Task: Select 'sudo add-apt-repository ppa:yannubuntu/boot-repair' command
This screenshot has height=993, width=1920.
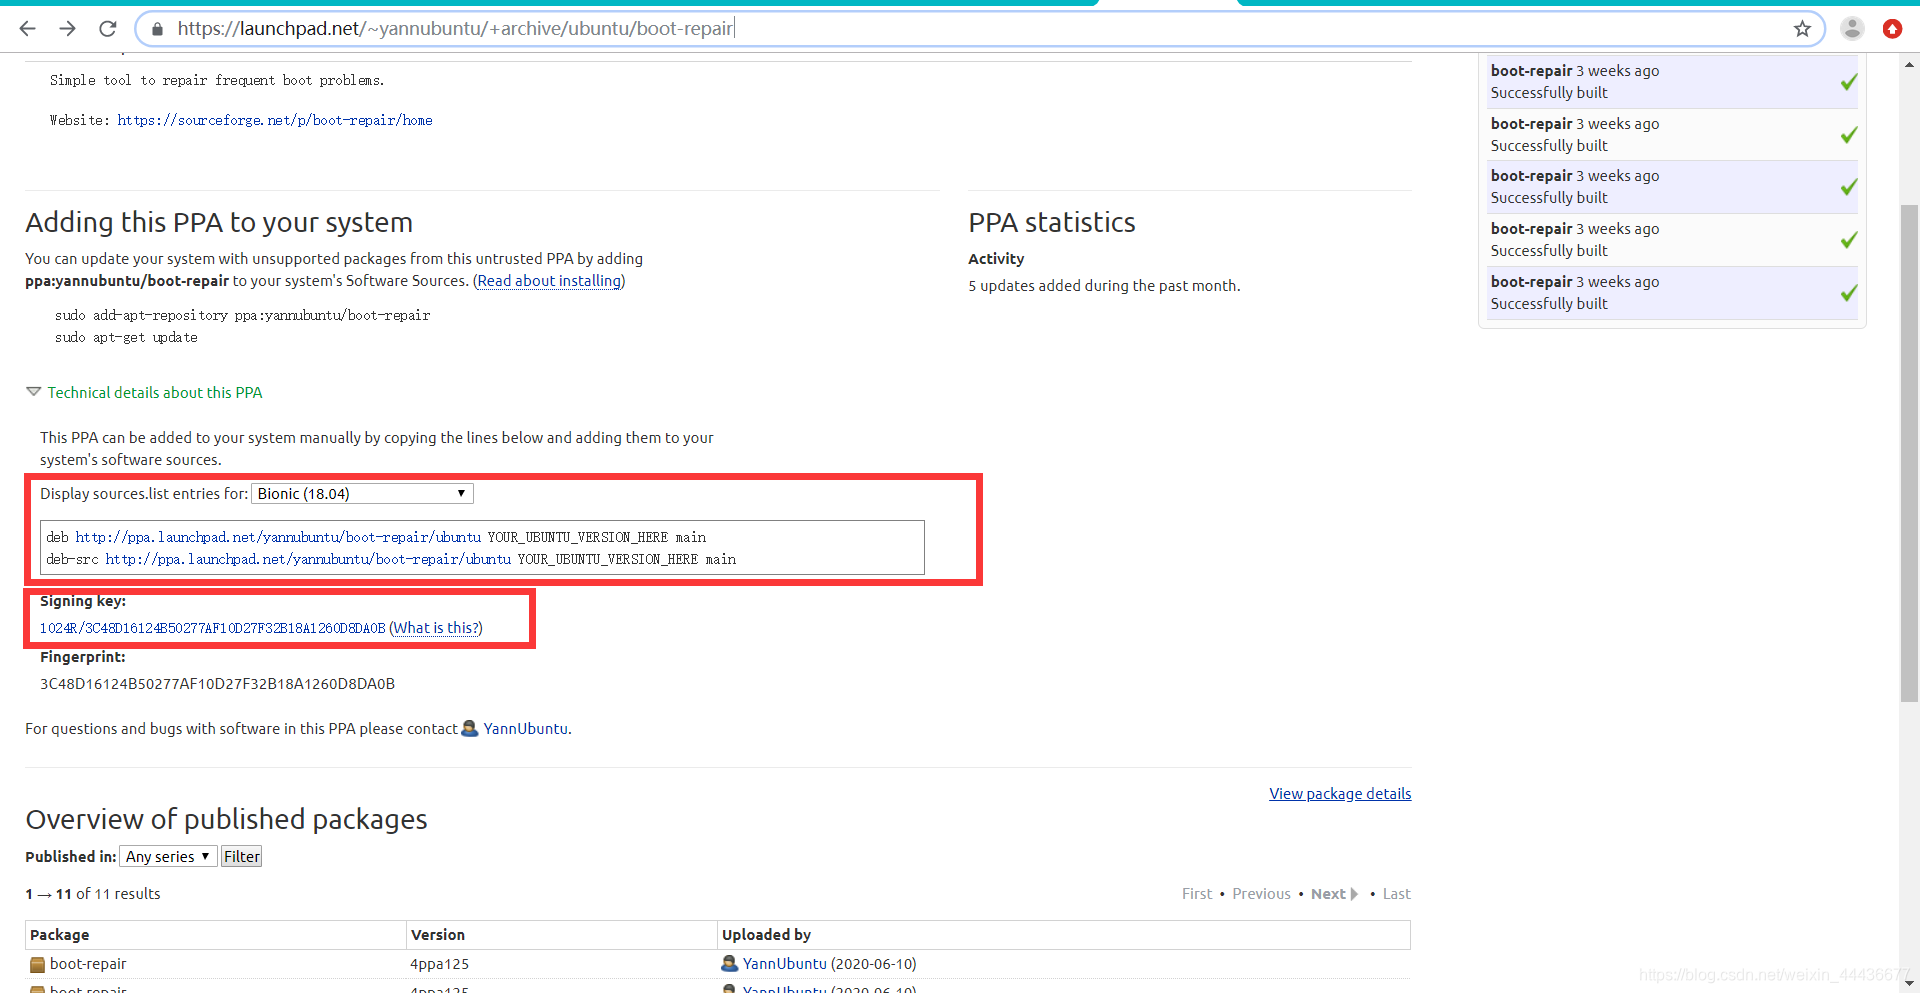Action: [x=242, y=315]
